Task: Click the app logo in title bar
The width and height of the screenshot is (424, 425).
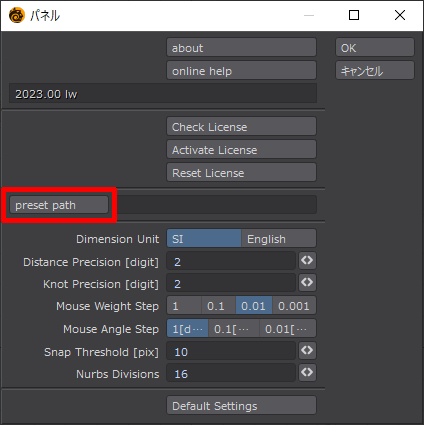Action: 17,15
